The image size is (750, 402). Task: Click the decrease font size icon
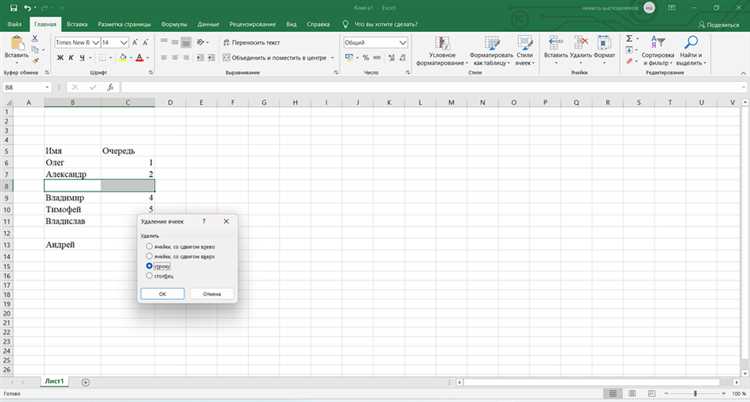coord(145,43)
